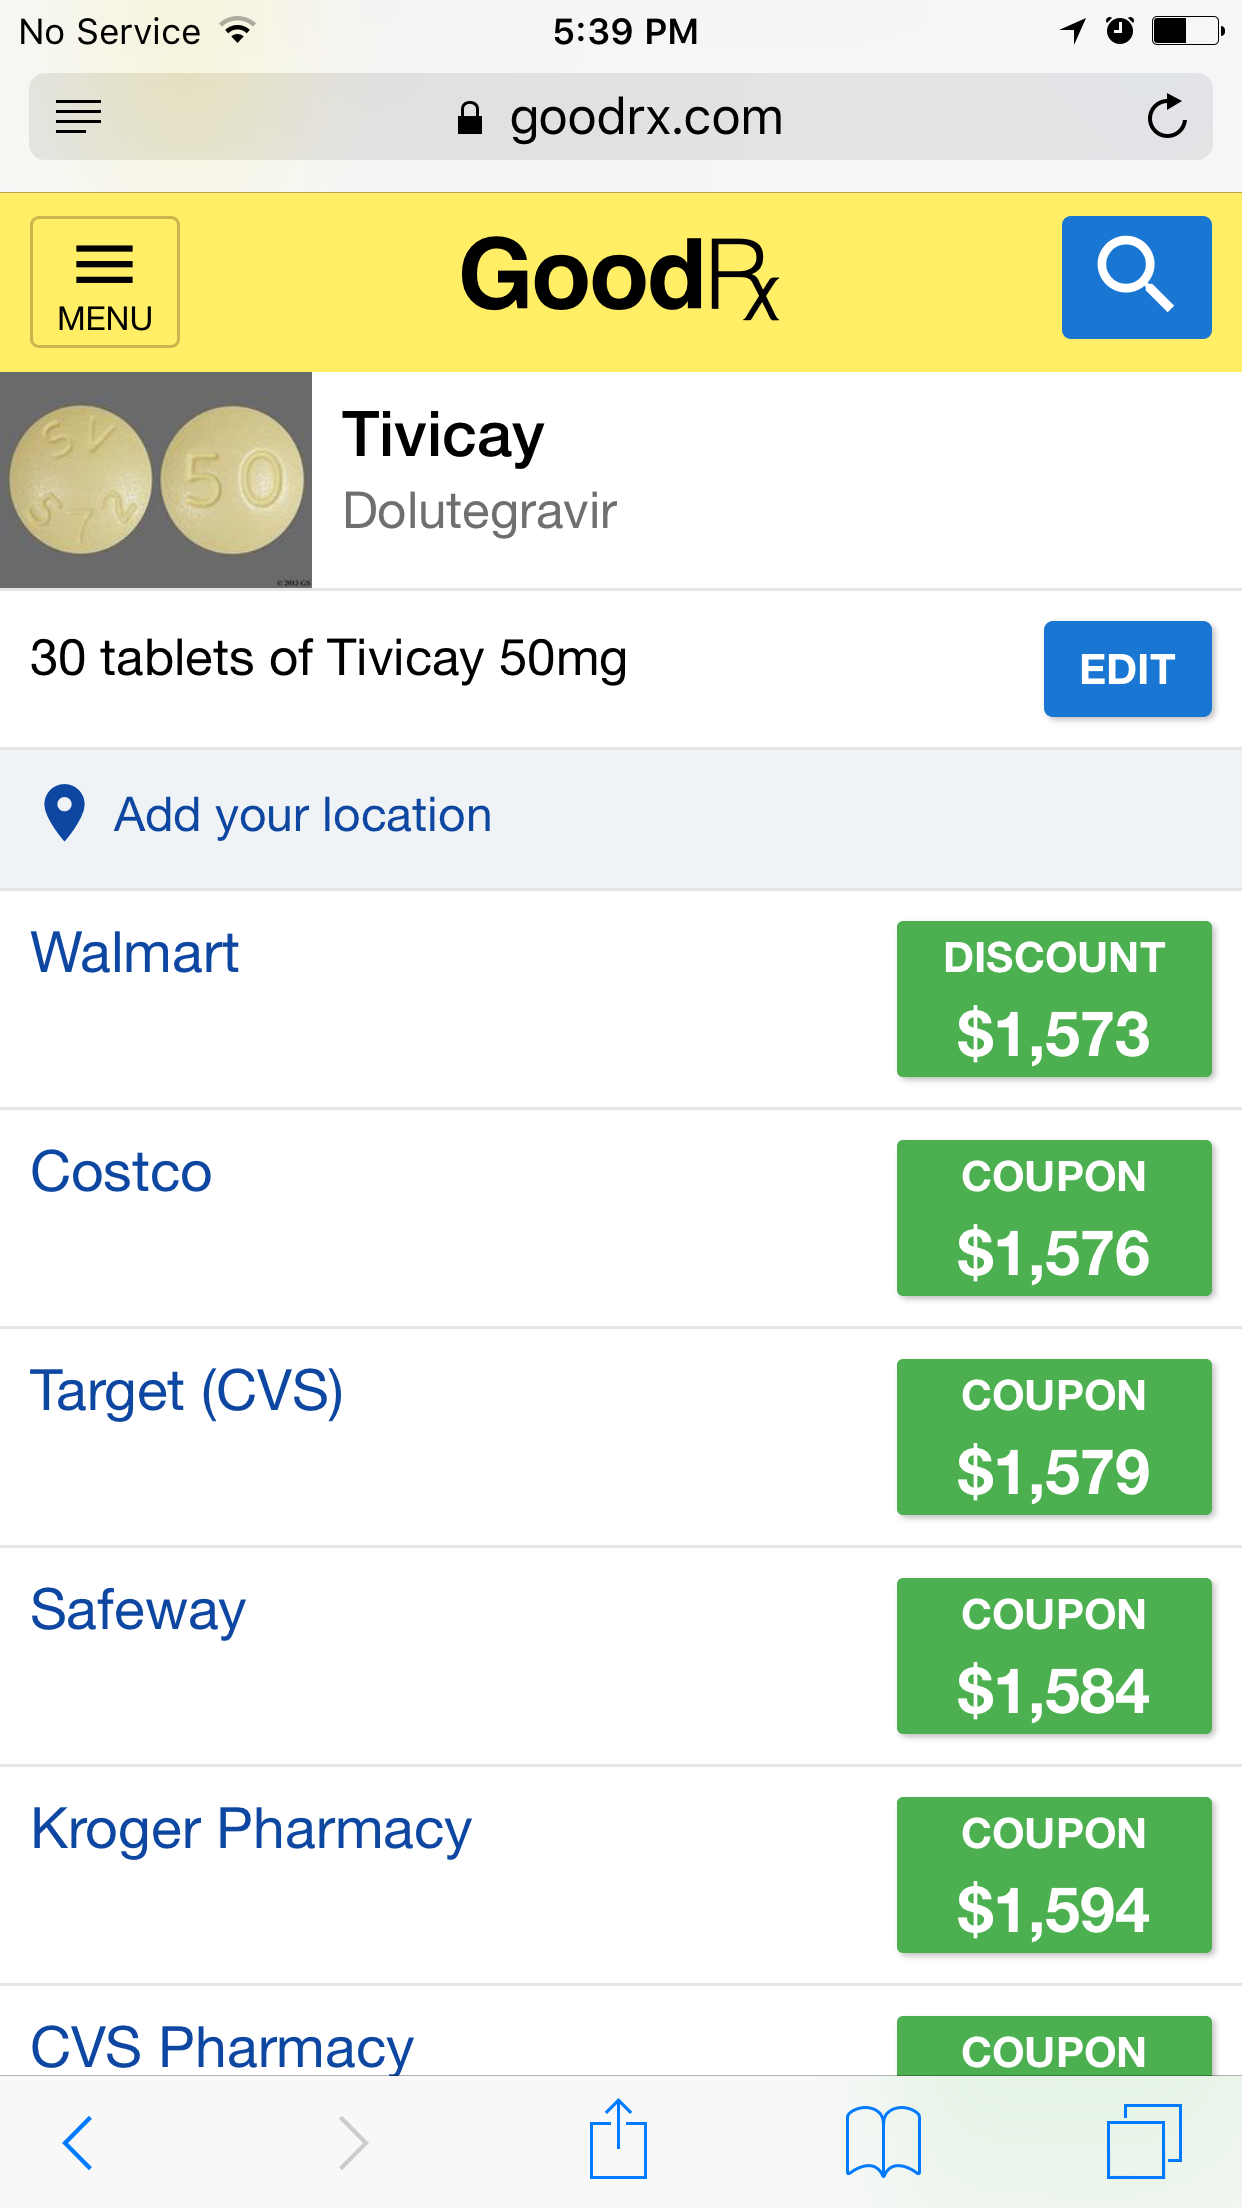Viewport: 1242px width, 2208px height.
Task: Open the Walmart pharmacy link
Action: tap(135, 952)
